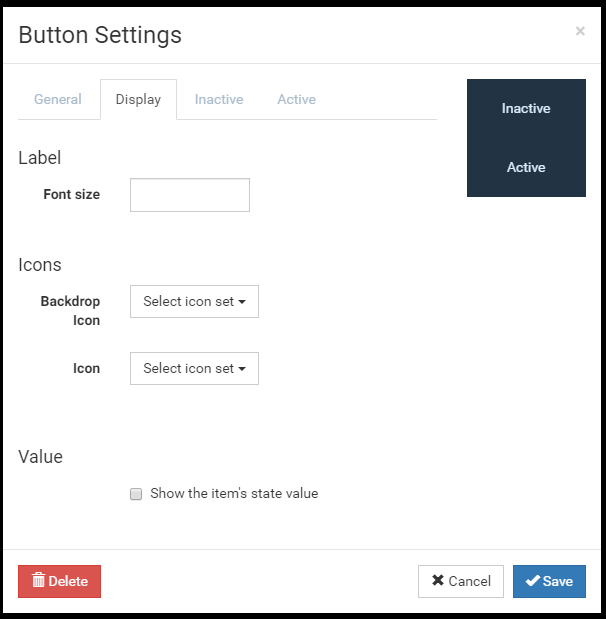This screenshot has height=619, width=606.
Task: Cancel the button settings changes
Action: [461, 581]
